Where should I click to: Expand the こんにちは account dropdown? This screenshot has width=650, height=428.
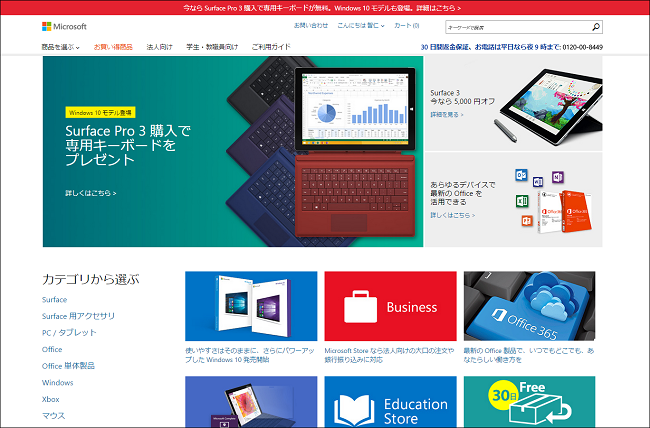click(361, 26)
